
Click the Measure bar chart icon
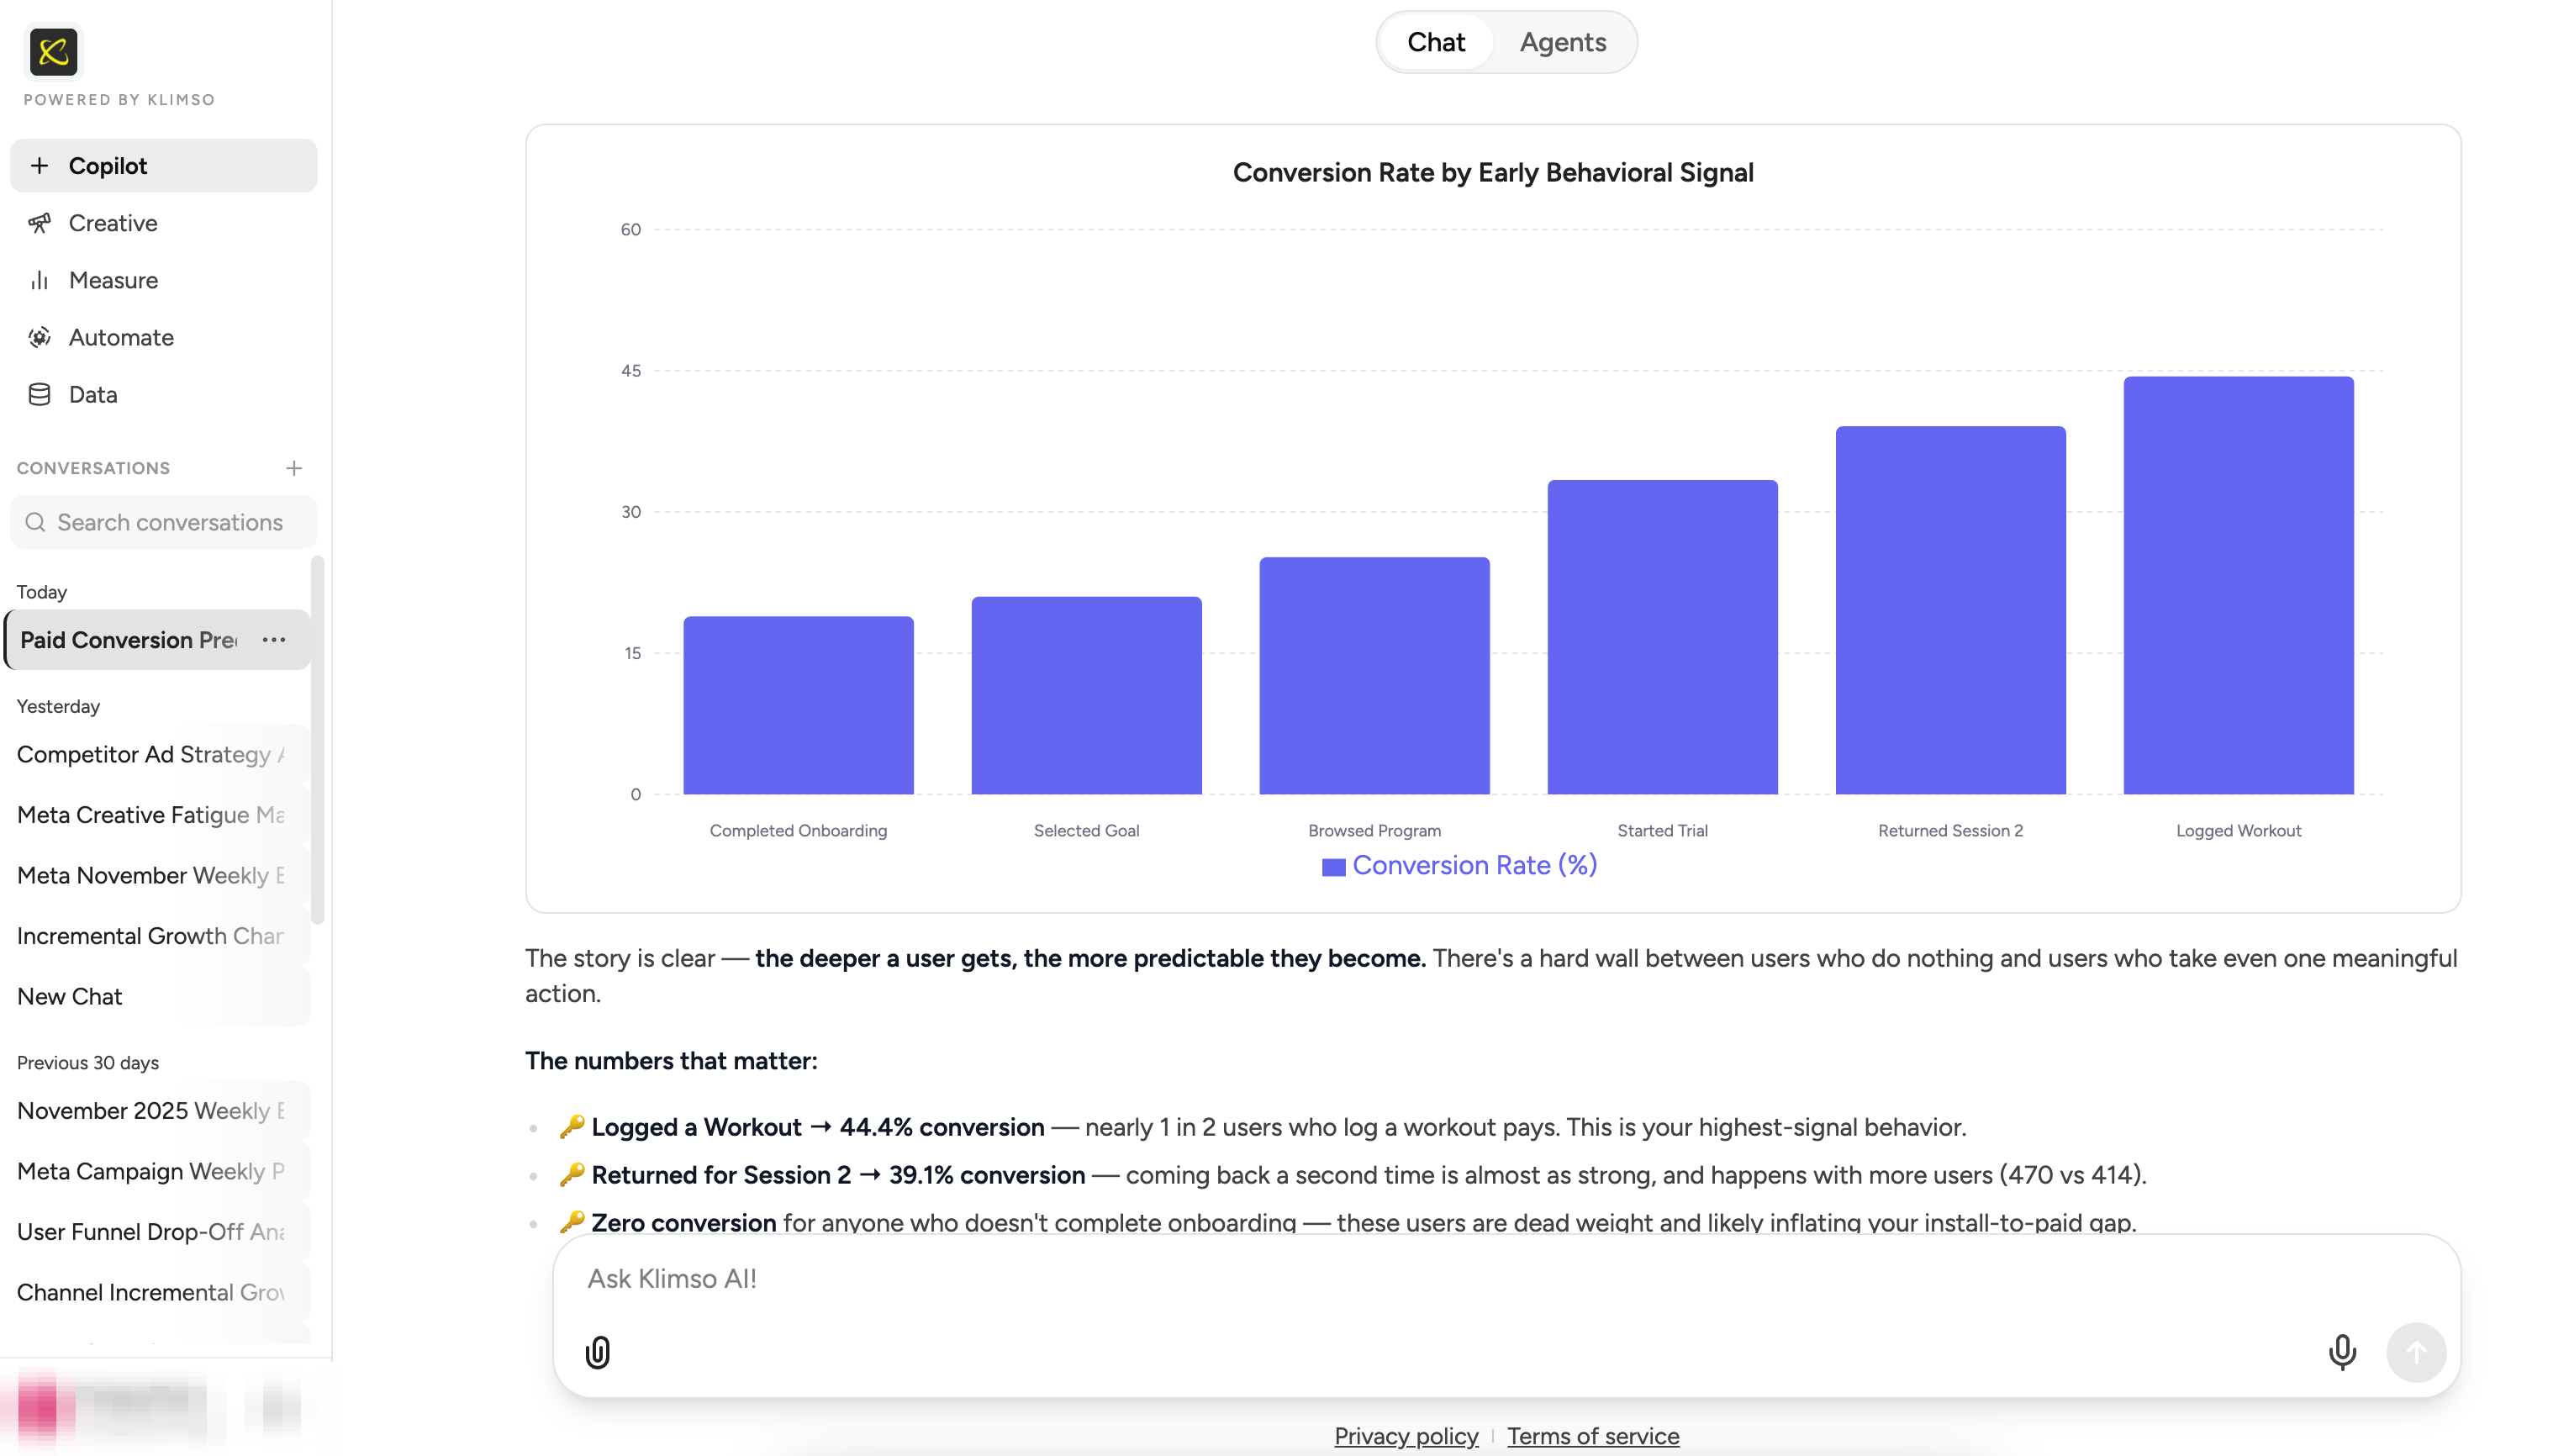coord(39,280)
